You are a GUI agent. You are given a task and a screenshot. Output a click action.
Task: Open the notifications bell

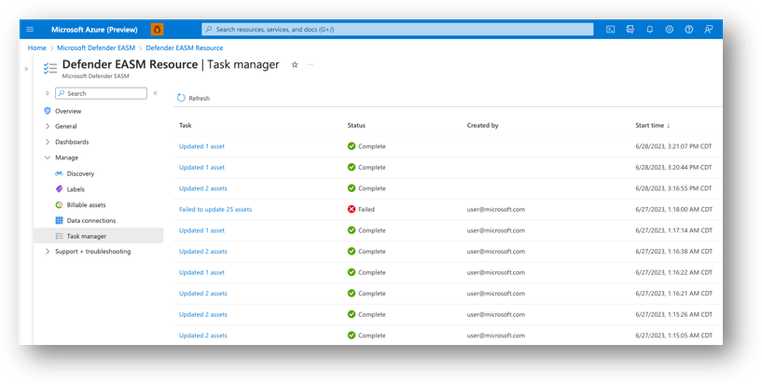[650, 30]
